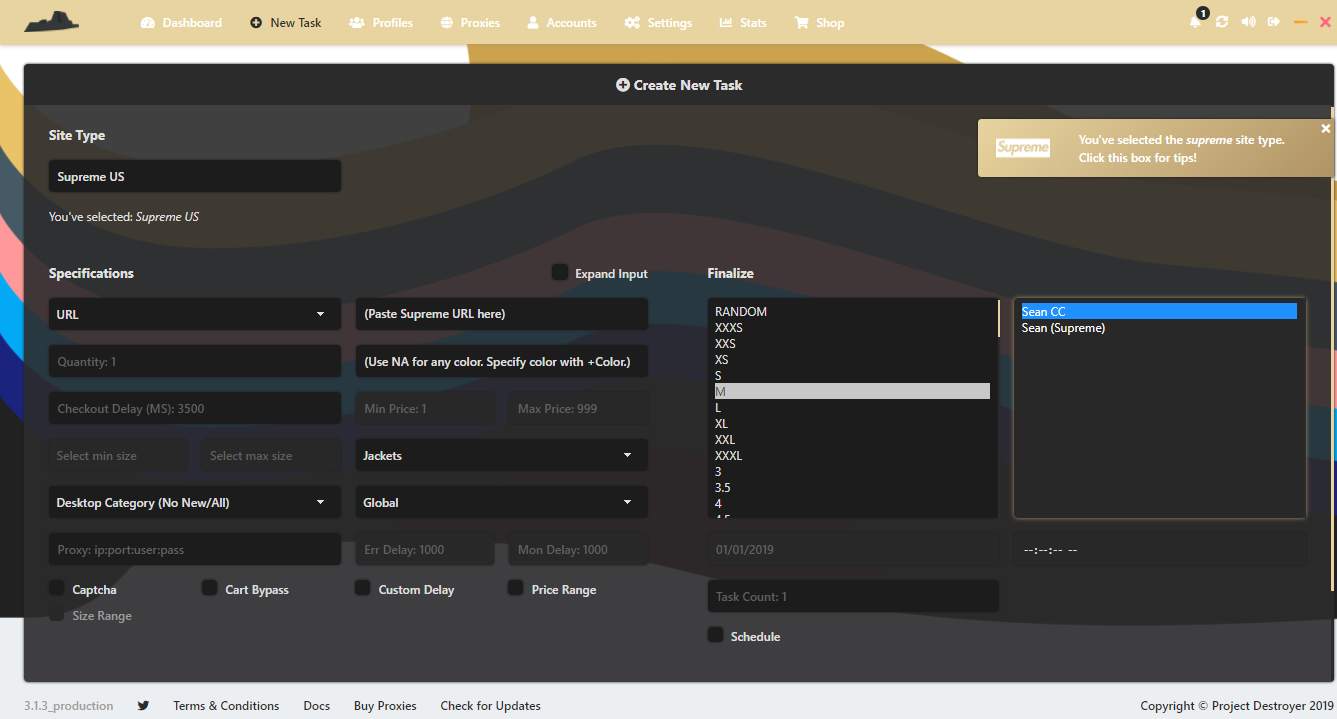Enable Cart Bypass
The width and height of the screenshot is (1337, 719).
[x=209, y=588]
